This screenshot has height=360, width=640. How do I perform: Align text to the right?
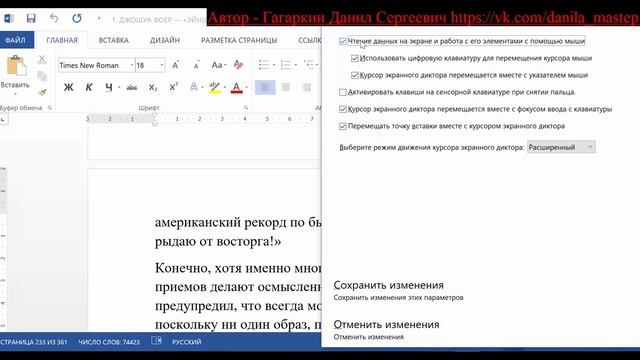pos(306,87)
